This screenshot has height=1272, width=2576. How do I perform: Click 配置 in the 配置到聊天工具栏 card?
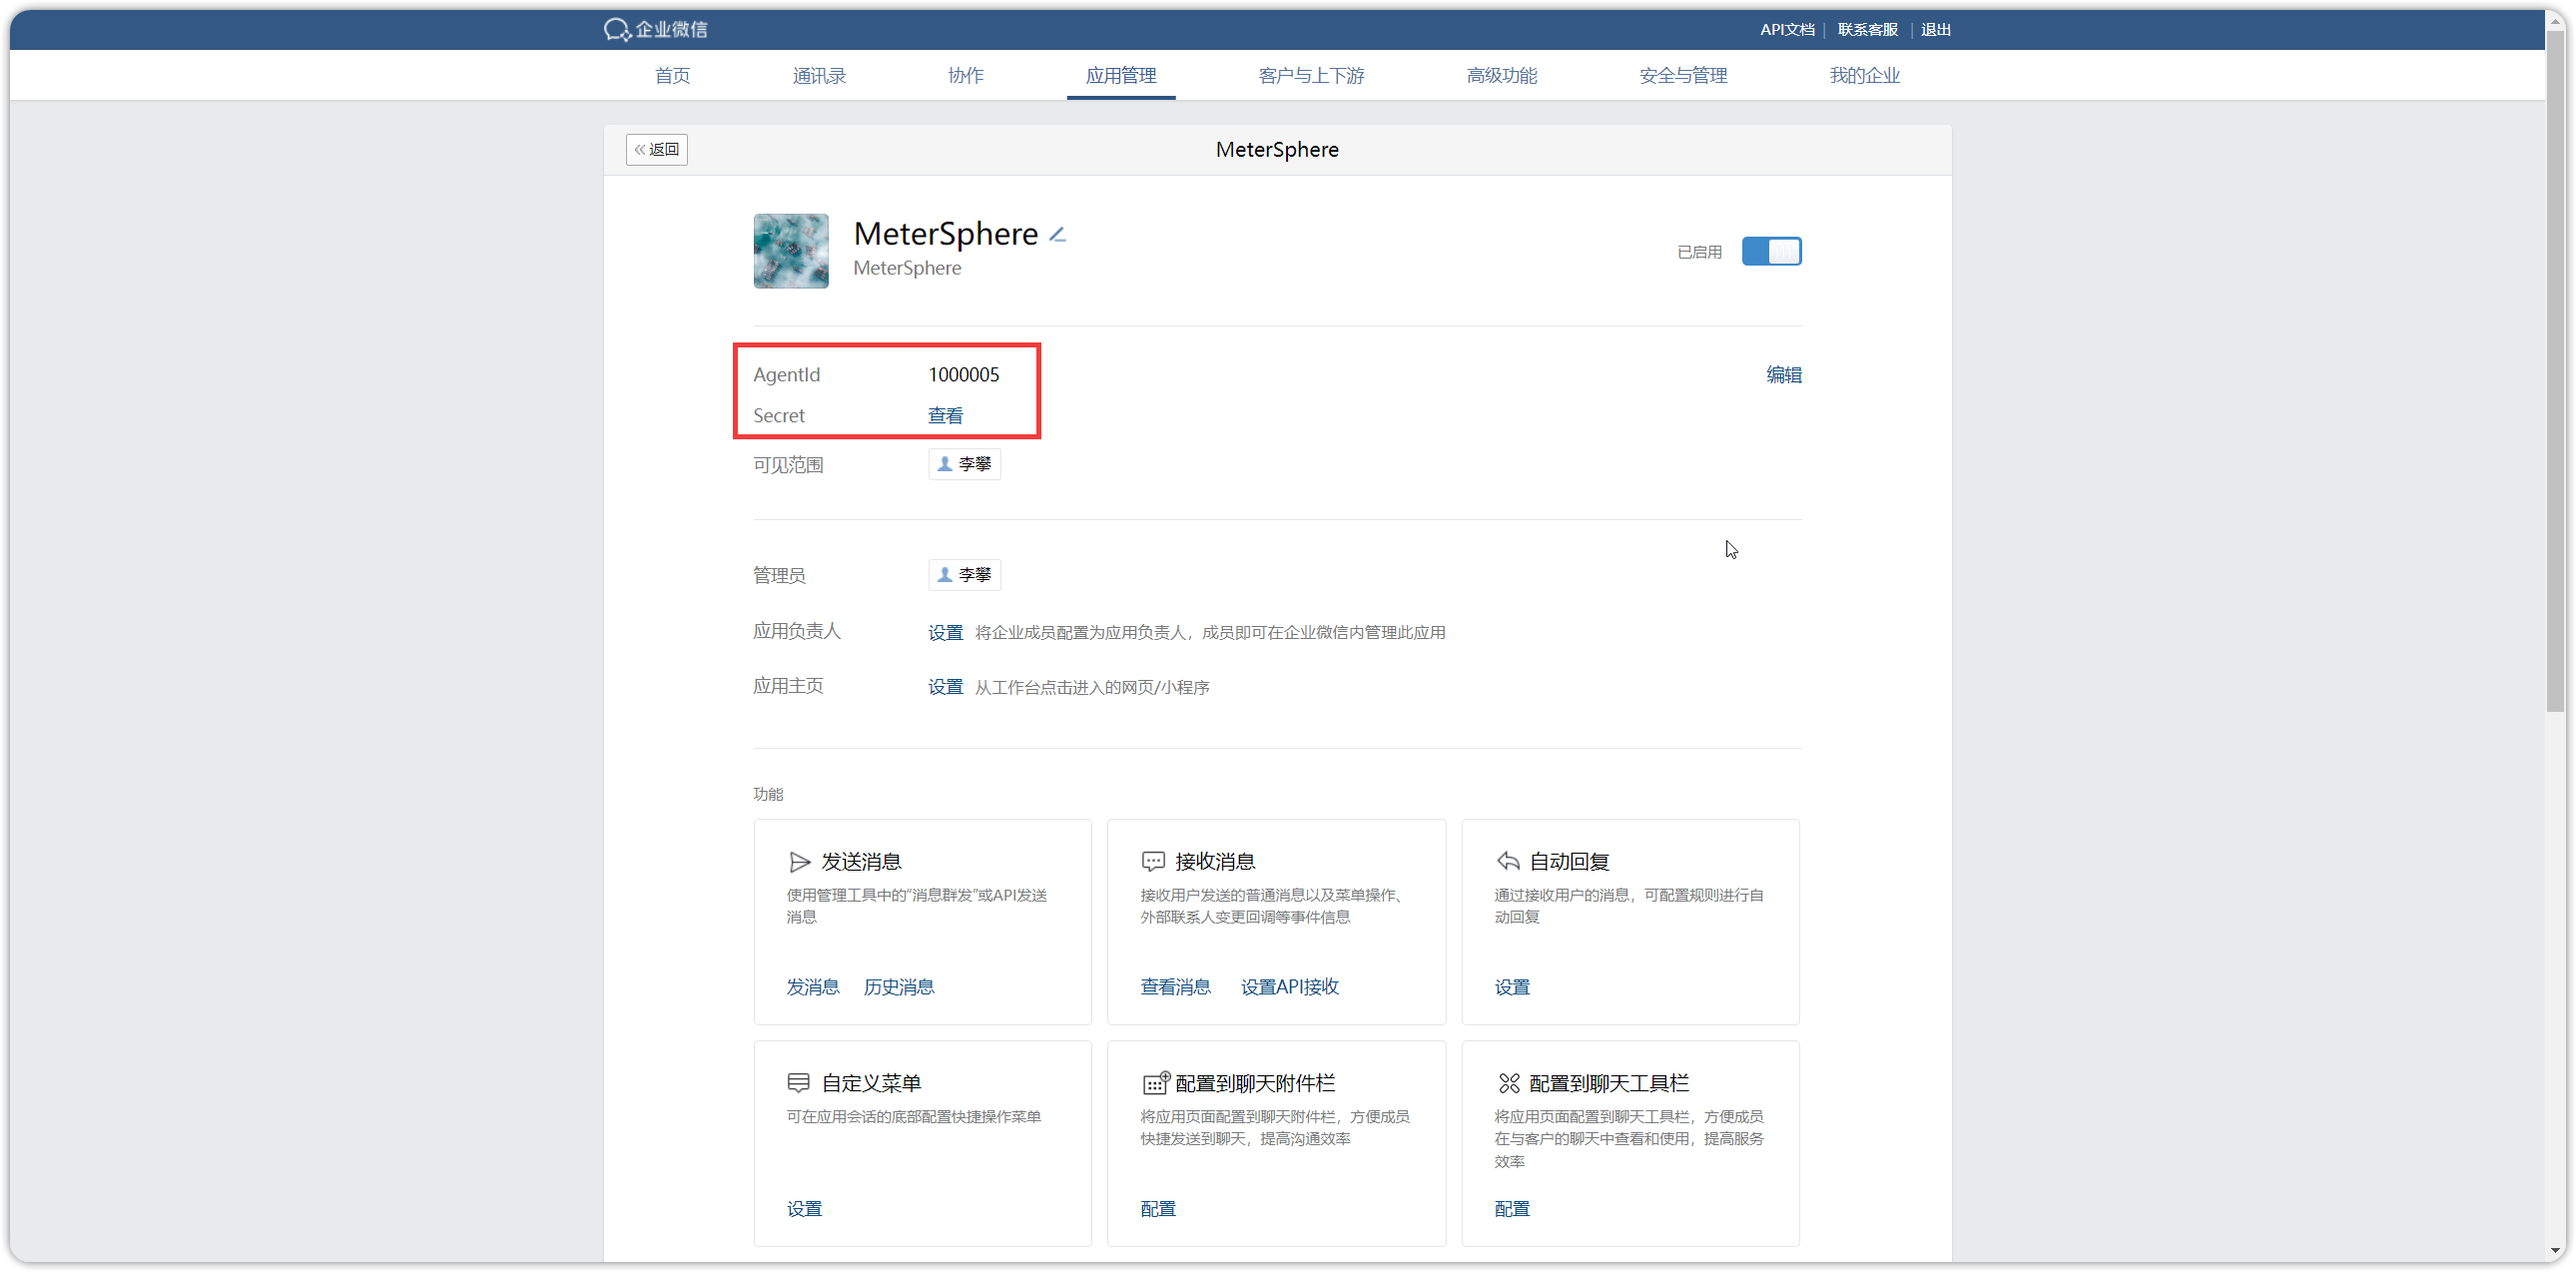[x=1512, y=1209]
